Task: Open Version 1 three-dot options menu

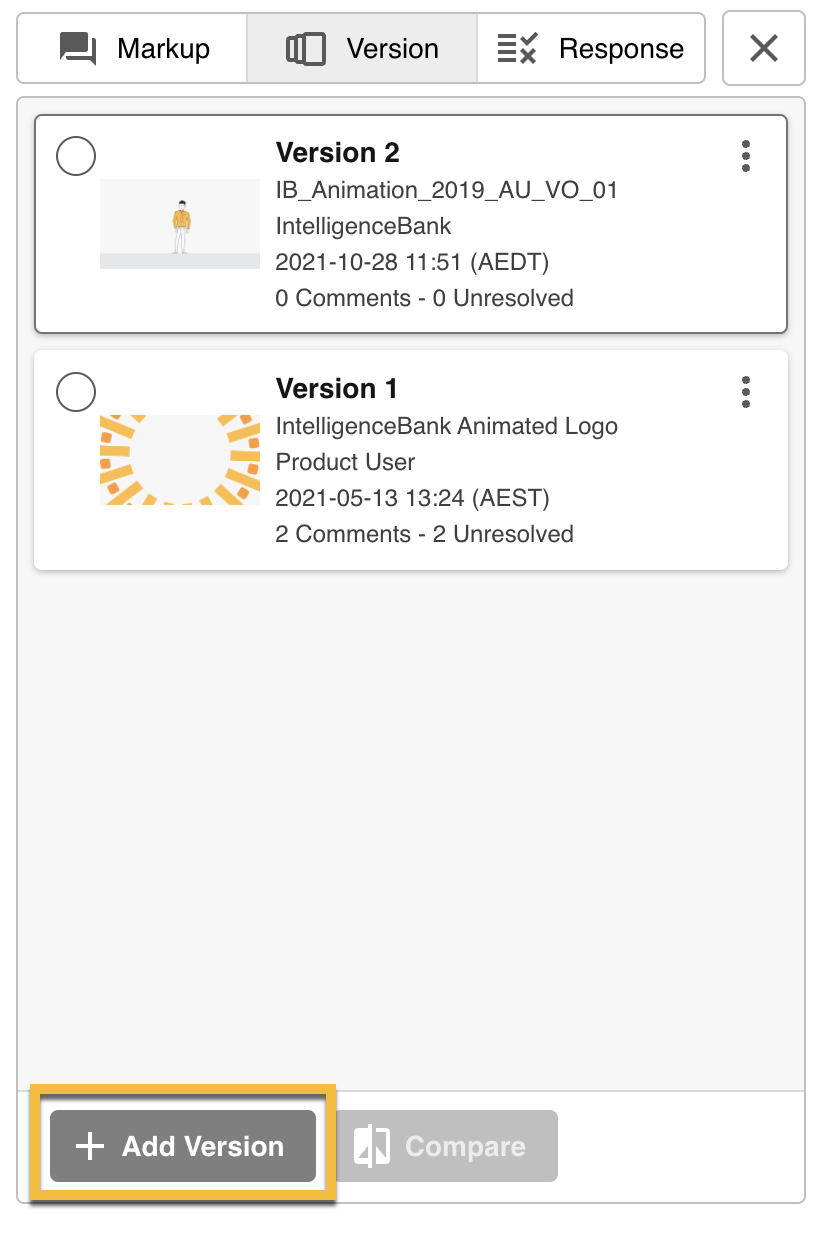Action: point(746,392)
